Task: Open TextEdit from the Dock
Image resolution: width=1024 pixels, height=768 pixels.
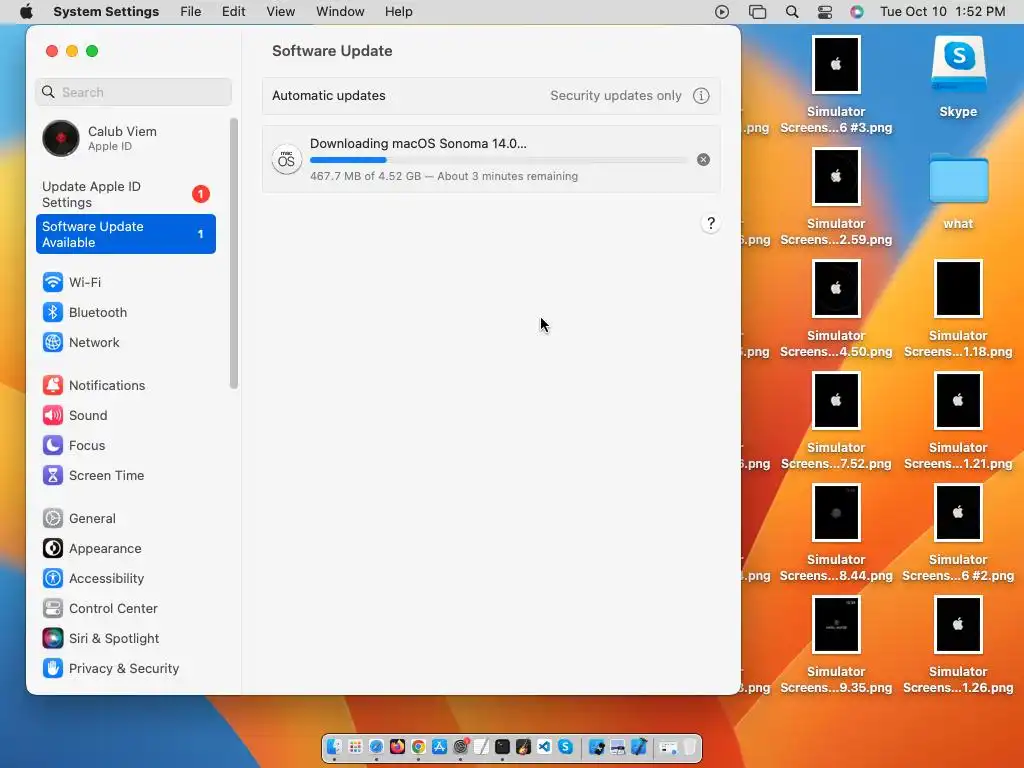Action: [481, 746]
